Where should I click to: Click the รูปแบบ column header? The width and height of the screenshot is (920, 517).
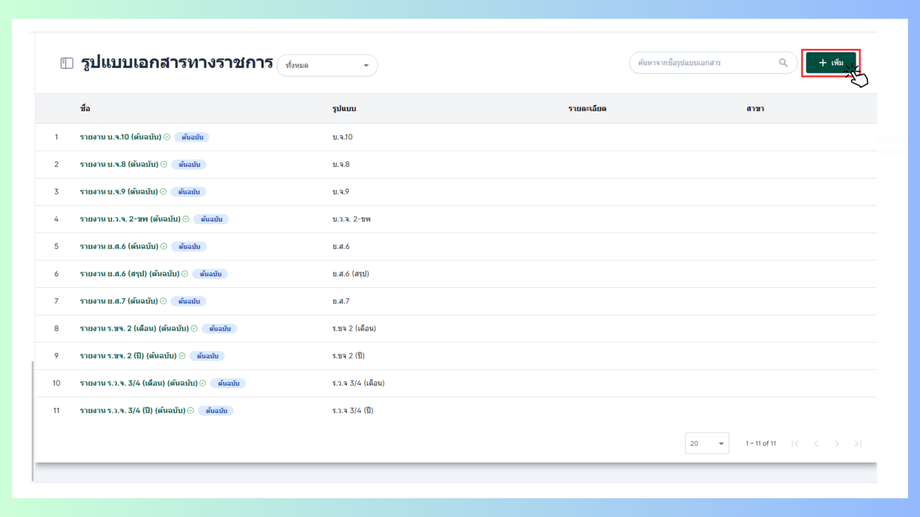pyautogui.click(x=344, y=109)
